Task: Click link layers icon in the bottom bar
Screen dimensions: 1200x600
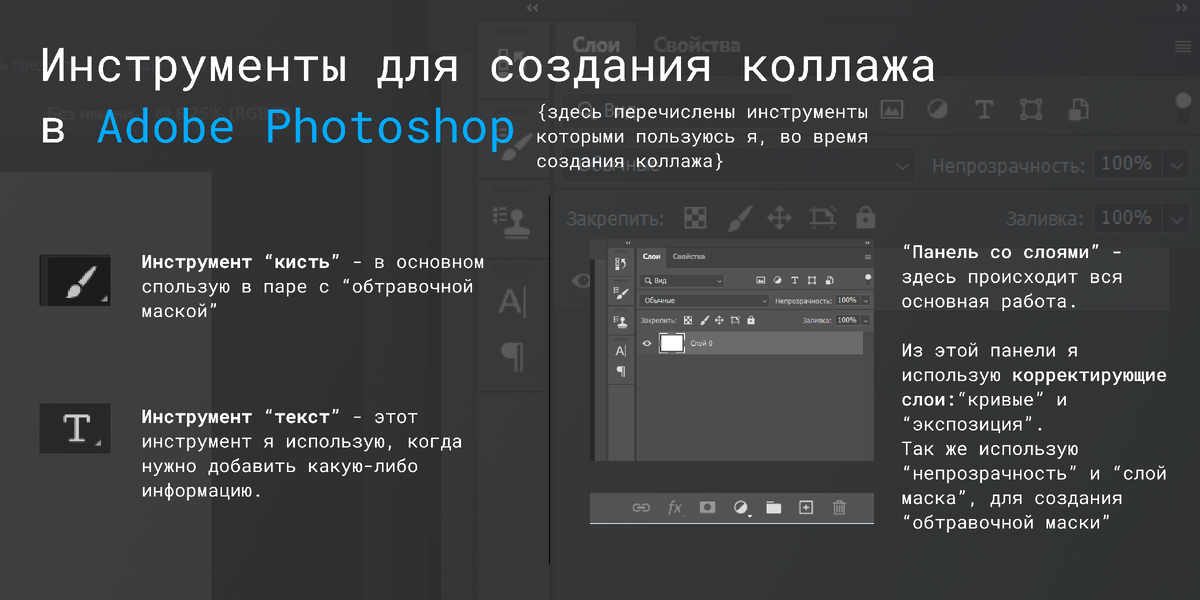Action: click(x=641, y=507)
